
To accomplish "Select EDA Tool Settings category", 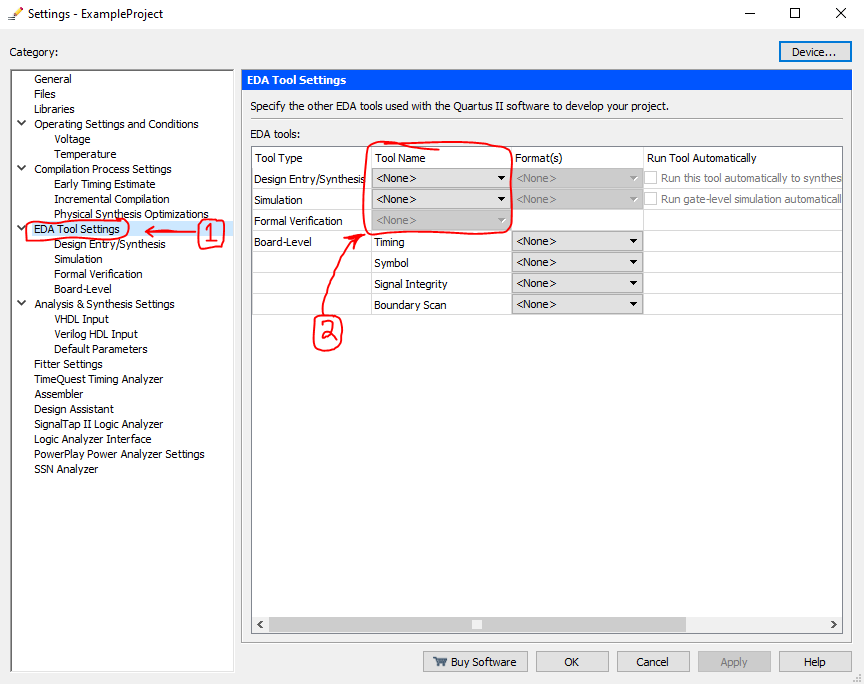I will (x=77, y=229).
